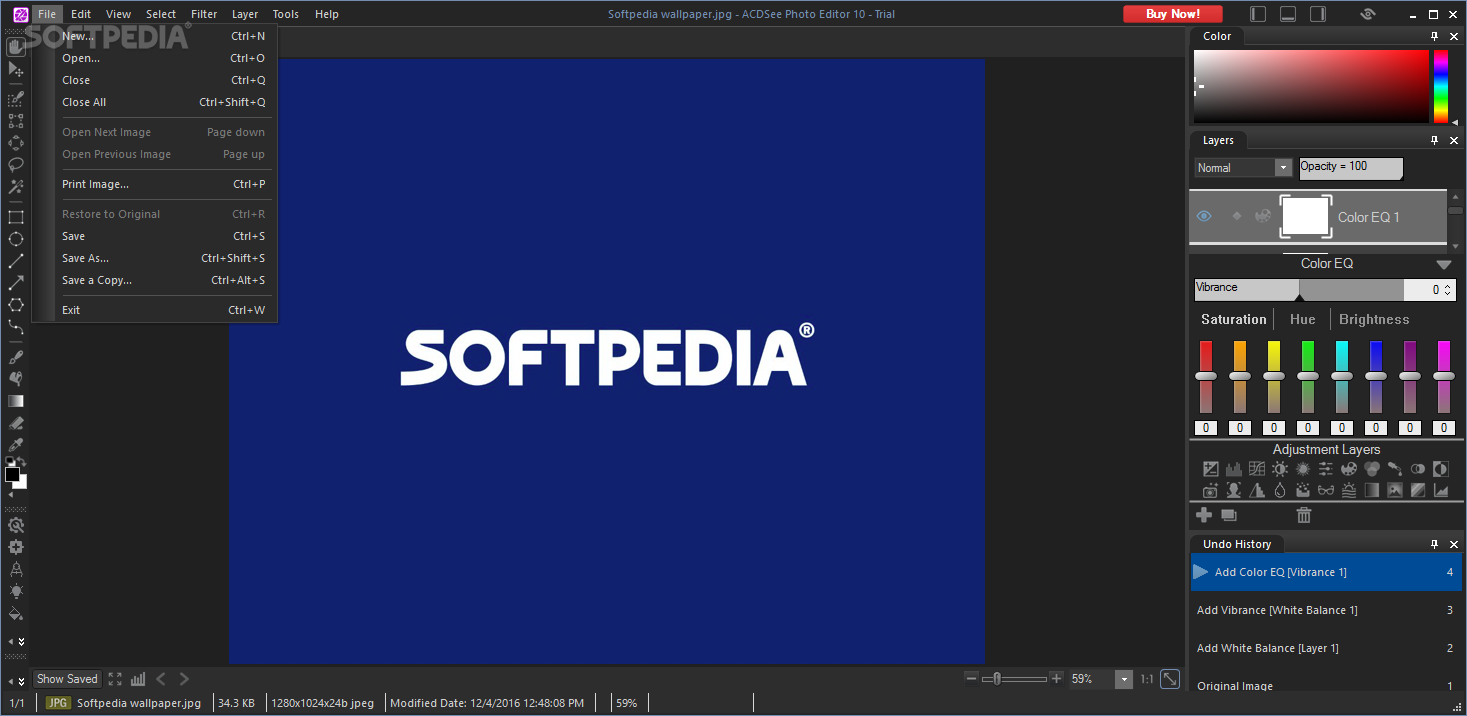Open the histogram from the bottom bar

point(138,679)
